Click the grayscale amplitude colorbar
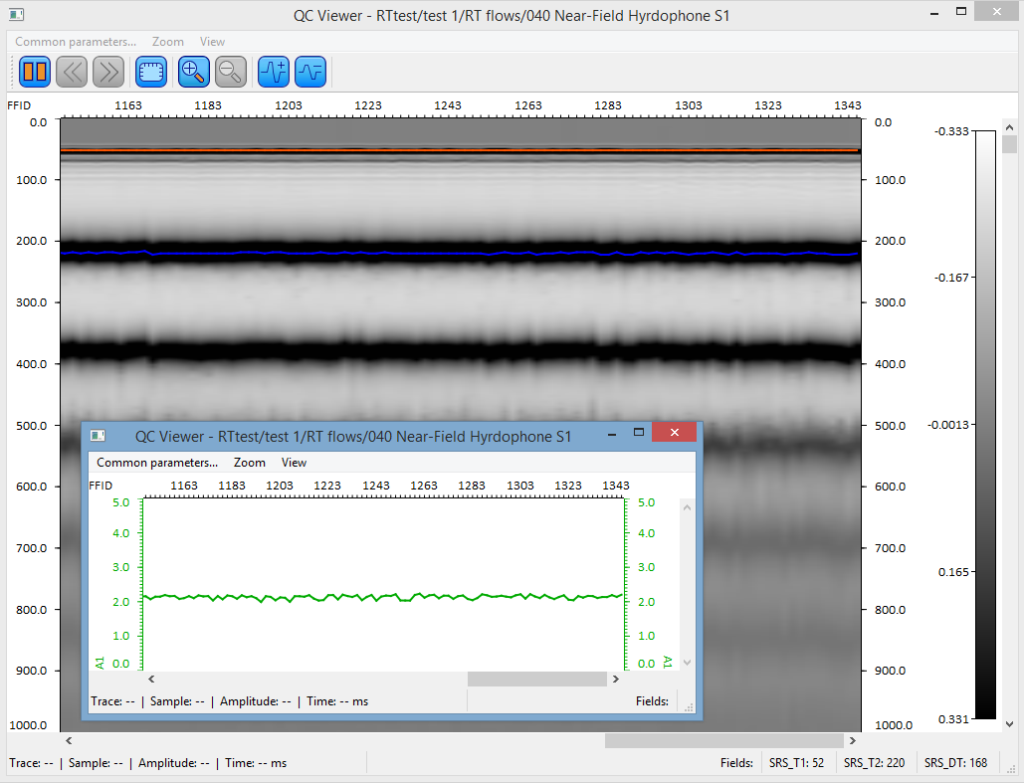The width and height of the screenshot is (1024, 783). coord(986,420)
